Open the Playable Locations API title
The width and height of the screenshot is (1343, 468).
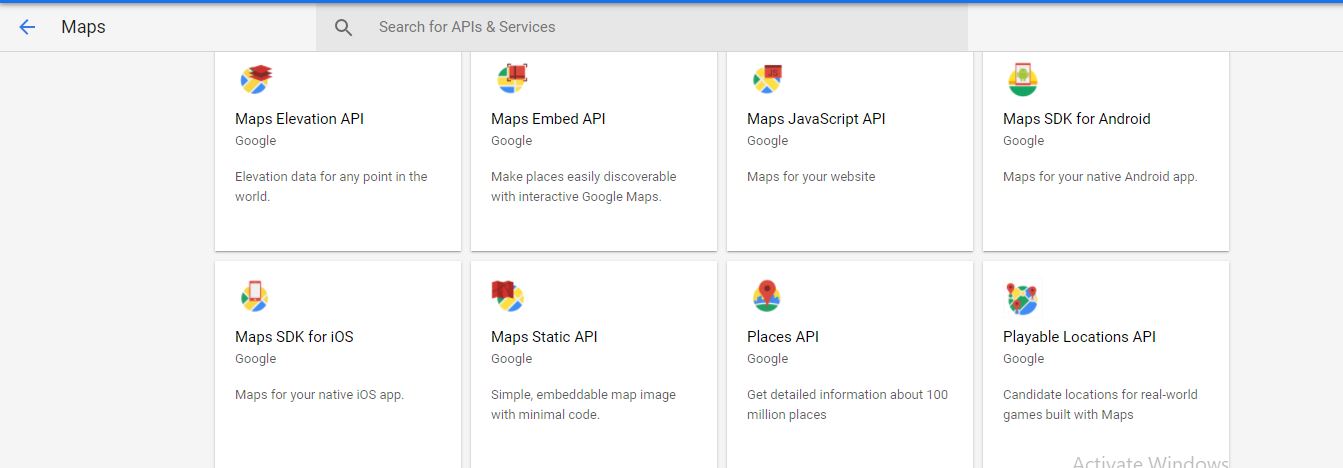[x=1079, y=337]
